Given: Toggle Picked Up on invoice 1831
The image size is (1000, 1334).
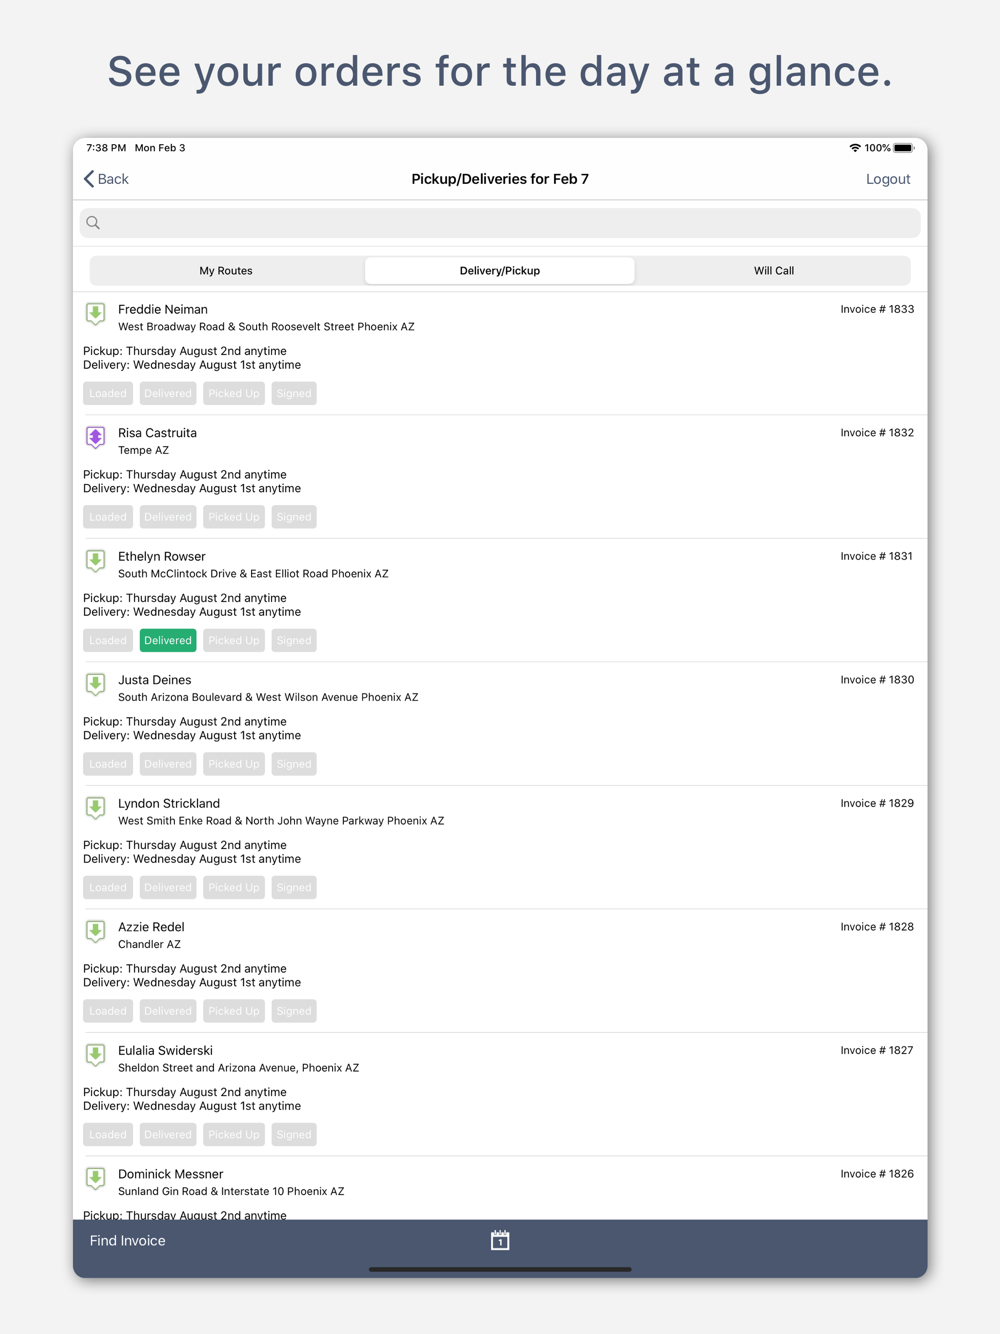Looking at the screenshot, I should pyautogui.click(x=234, y=641).
